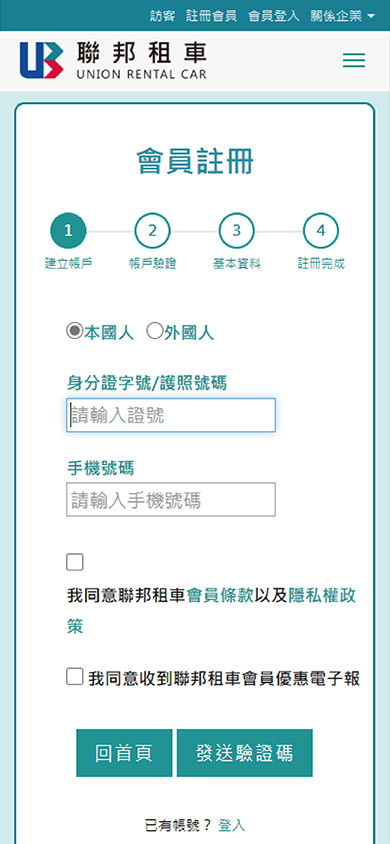Enable the 會員優惠電子報 newsletter checkbox
Screen dimensions: 390x844
[75, 677]
